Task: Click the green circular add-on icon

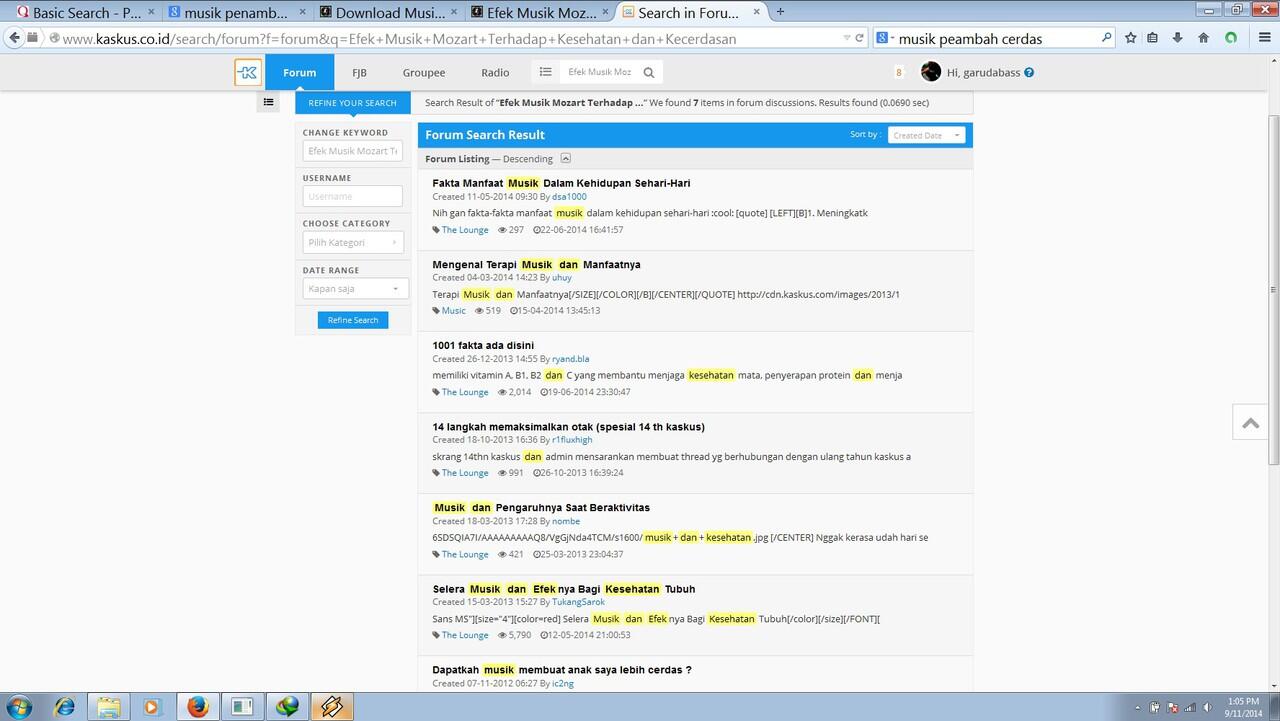Action: click(1231, 38)
